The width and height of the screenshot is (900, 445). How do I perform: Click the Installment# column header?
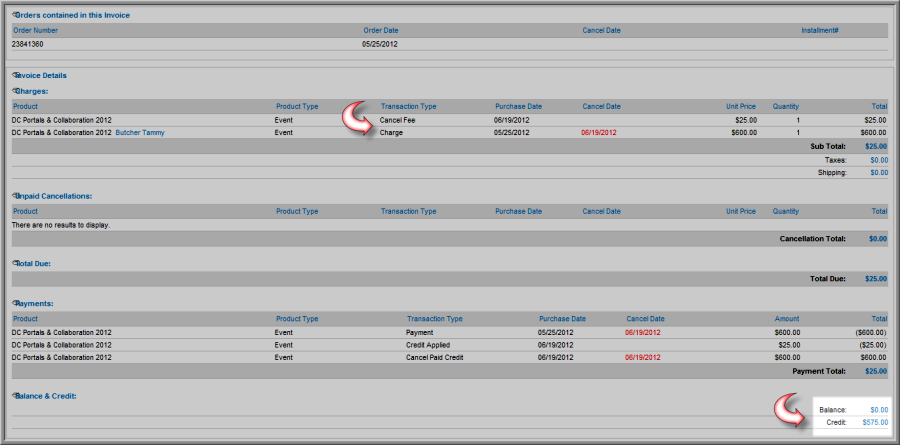820,30
